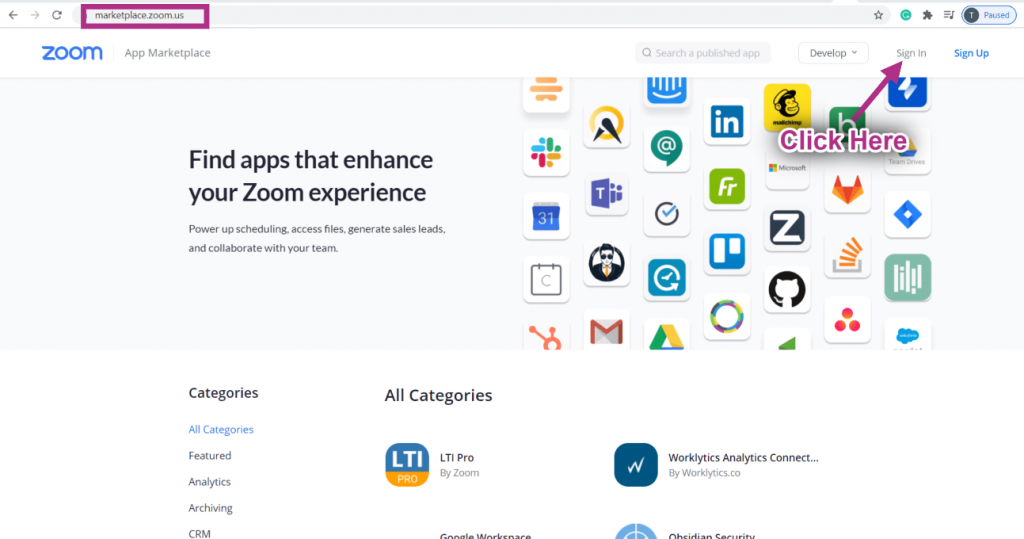
Task: Click the teal @ app icon
Action: point(667,148)
